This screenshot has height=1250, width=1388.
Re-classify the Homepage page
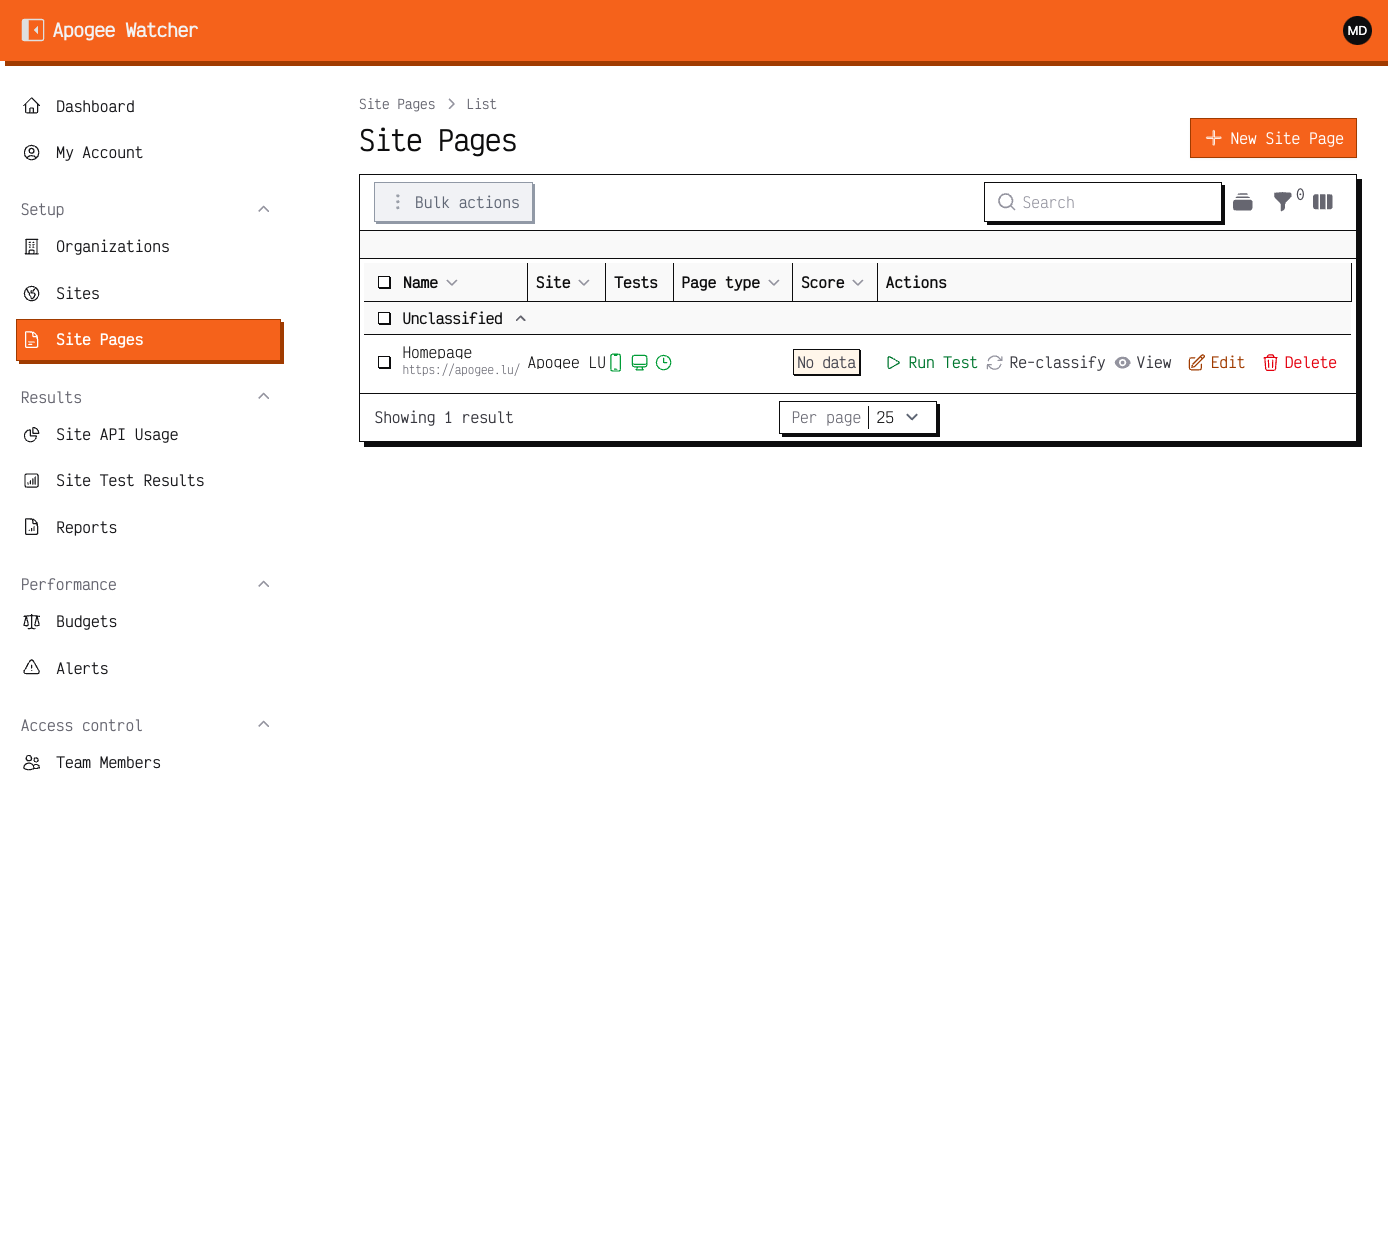(1046, 363)
